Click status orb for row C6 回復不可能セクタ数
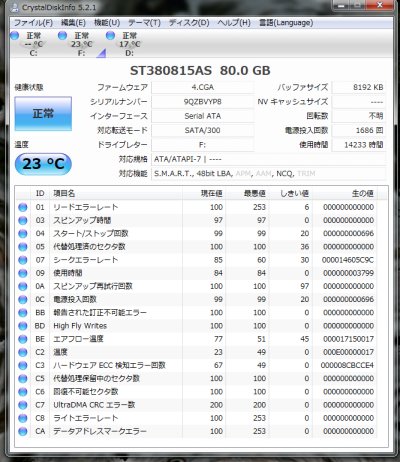The height and width of the screenshot is (462, 400). (23, 392)
